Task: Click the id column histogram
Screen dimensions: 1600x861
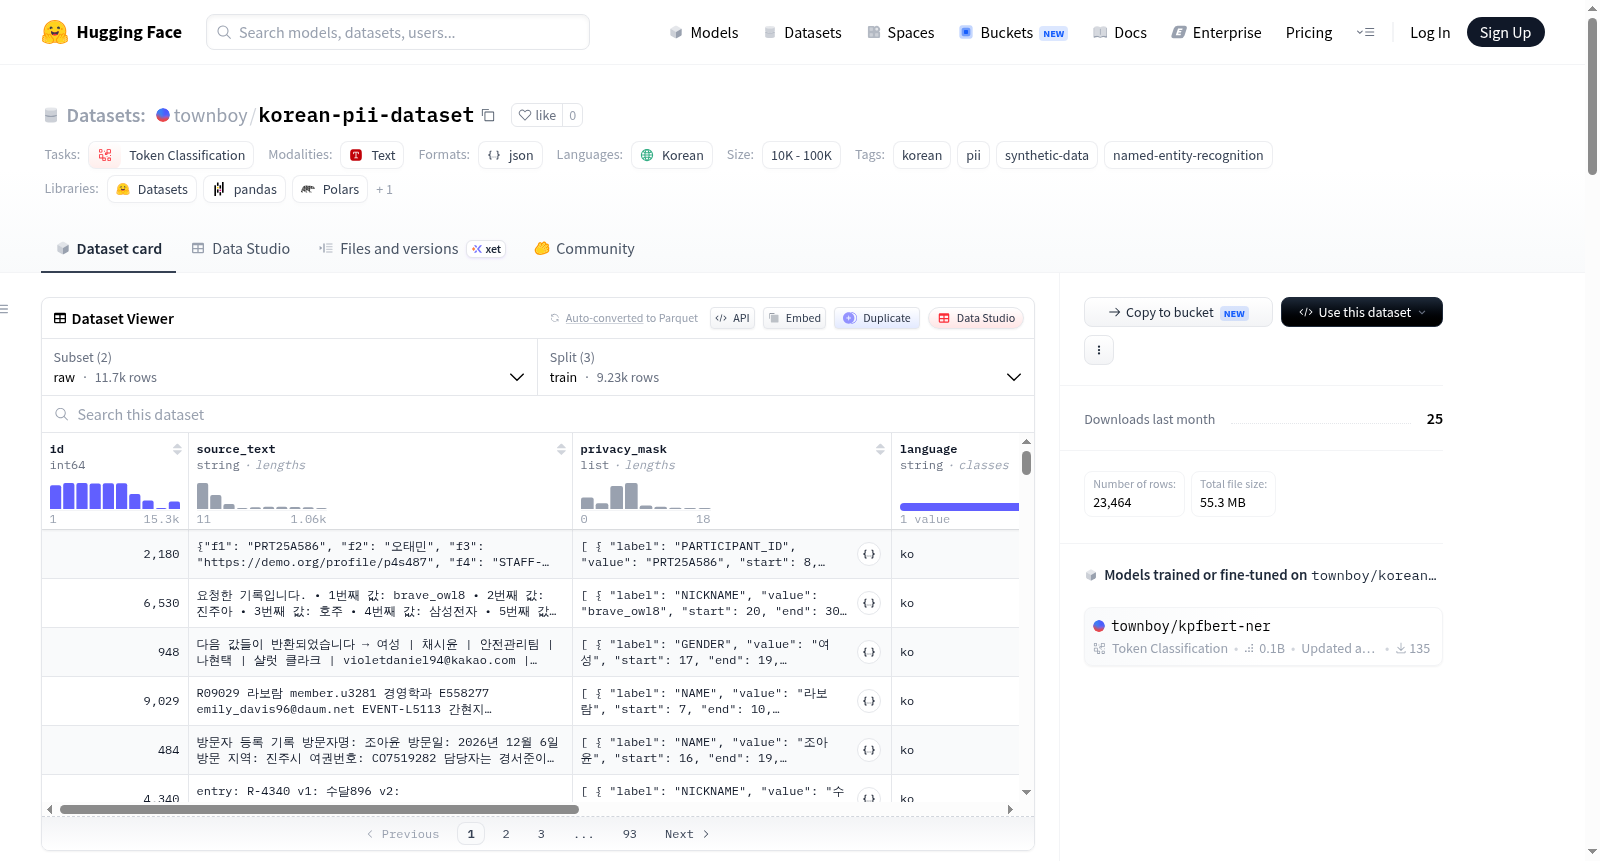Action: point(115,496)
